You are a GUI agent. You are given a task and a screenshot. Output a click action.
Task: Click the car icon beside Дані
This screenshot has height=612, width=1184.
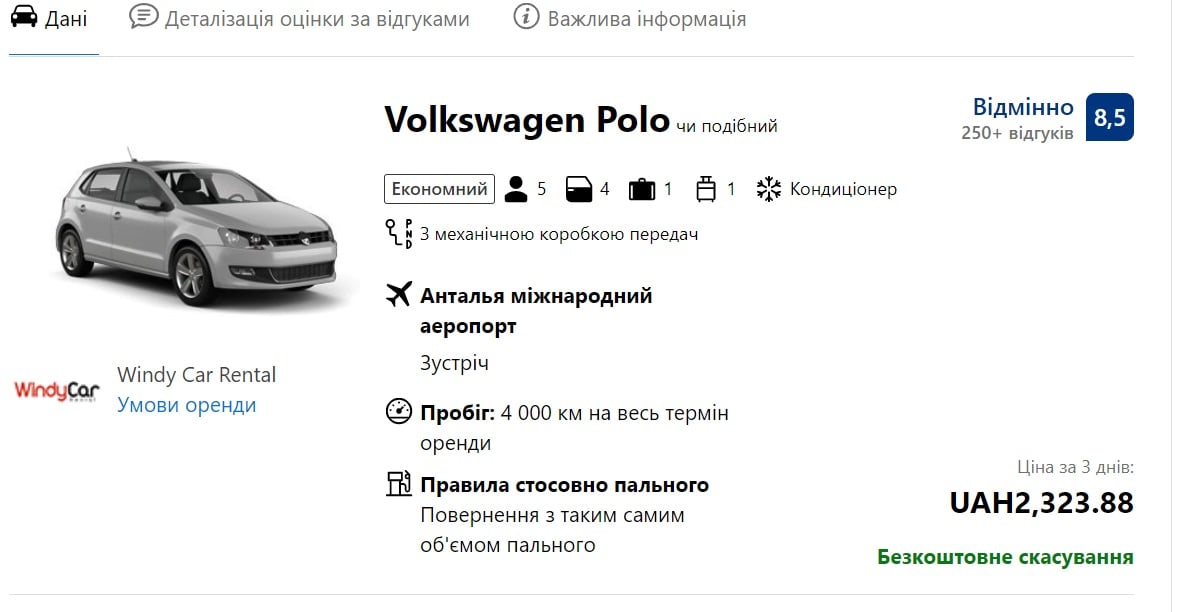tap(23, 16)
